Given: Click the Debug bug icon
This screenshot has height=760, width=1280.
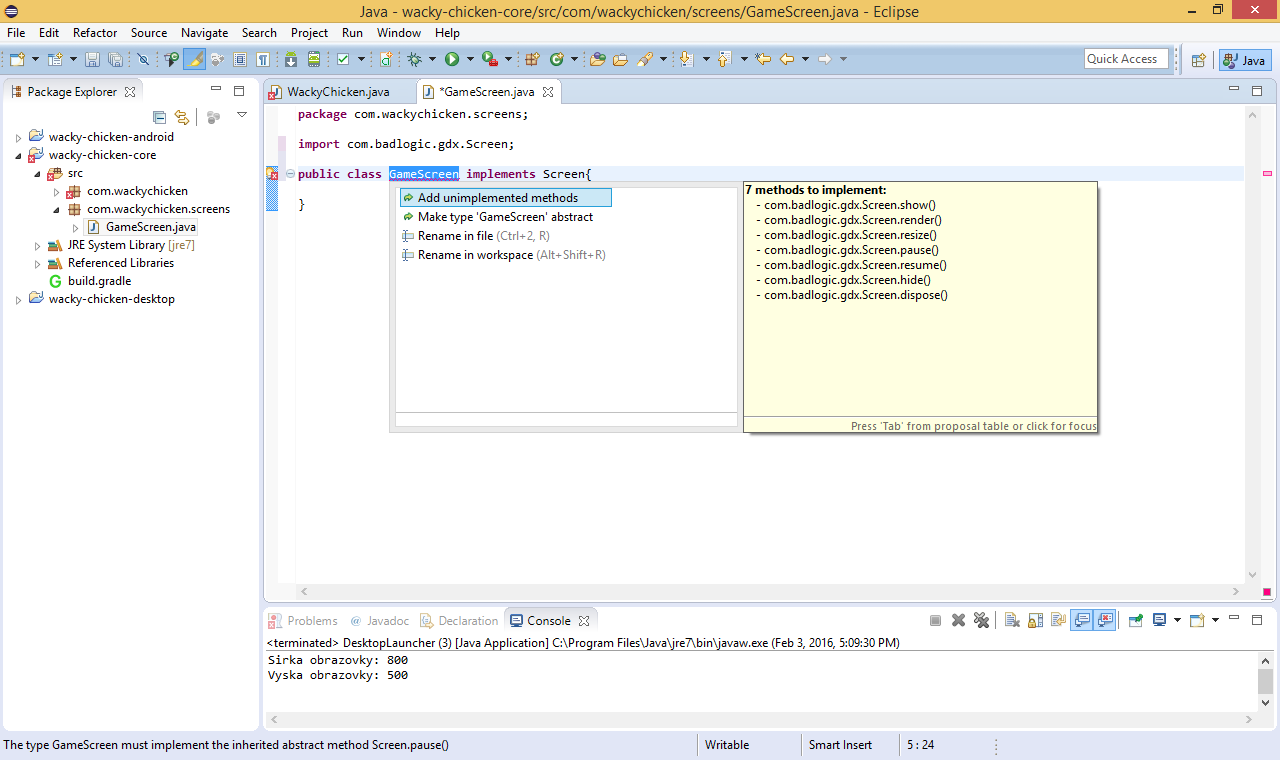Looking at the screenshot, I should tap(415, 60).
